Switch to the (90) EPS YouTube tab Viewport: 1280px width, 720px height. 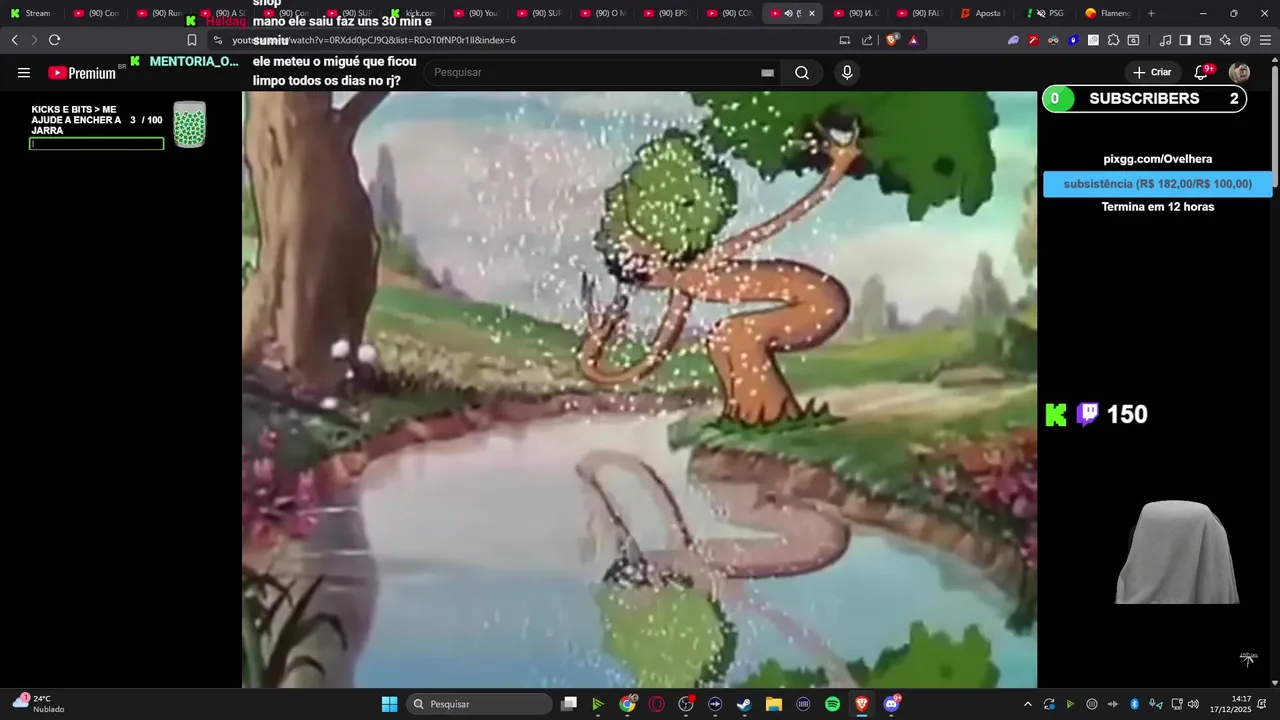click(x=666, y=13)
